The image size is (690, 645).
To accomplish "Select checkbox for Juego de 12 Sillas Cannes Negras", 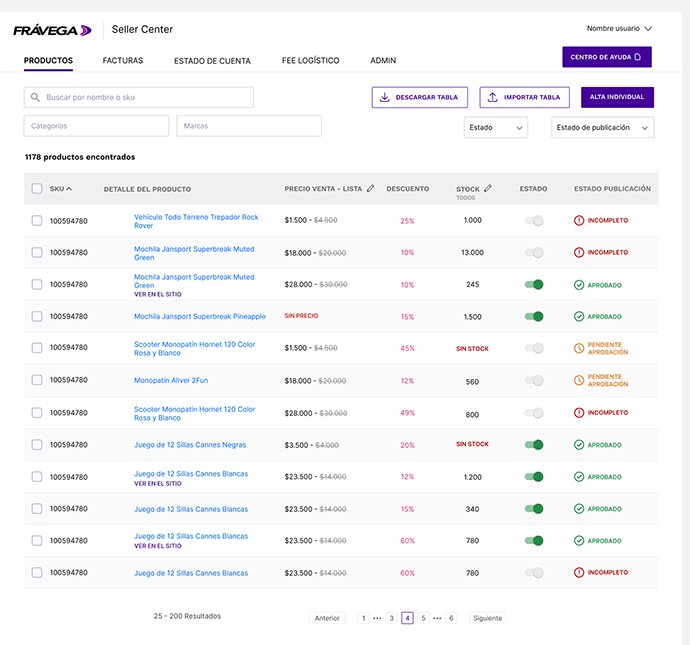I will click(x=37, y=445).
